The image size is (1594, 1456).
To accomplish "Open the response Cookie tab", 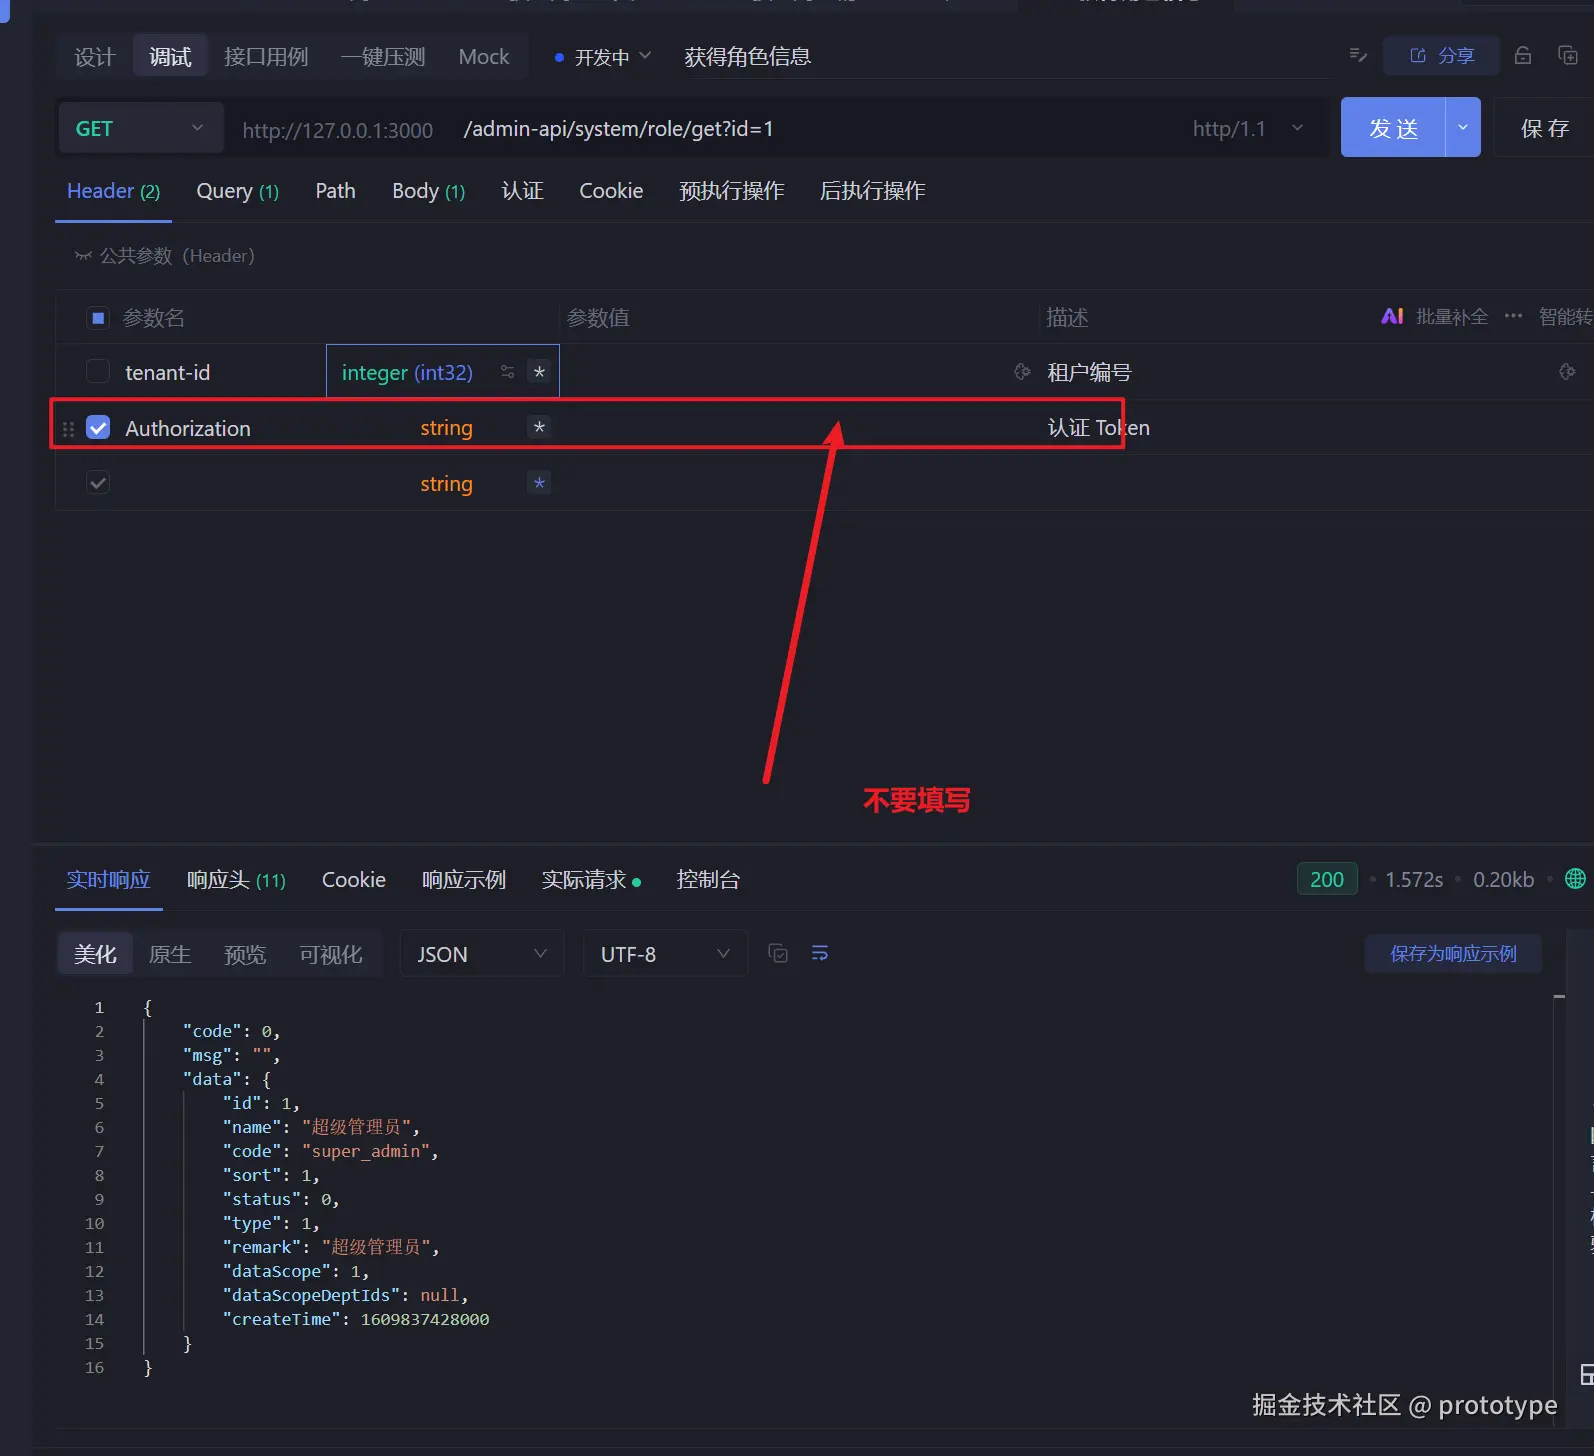I will (353, 880).
